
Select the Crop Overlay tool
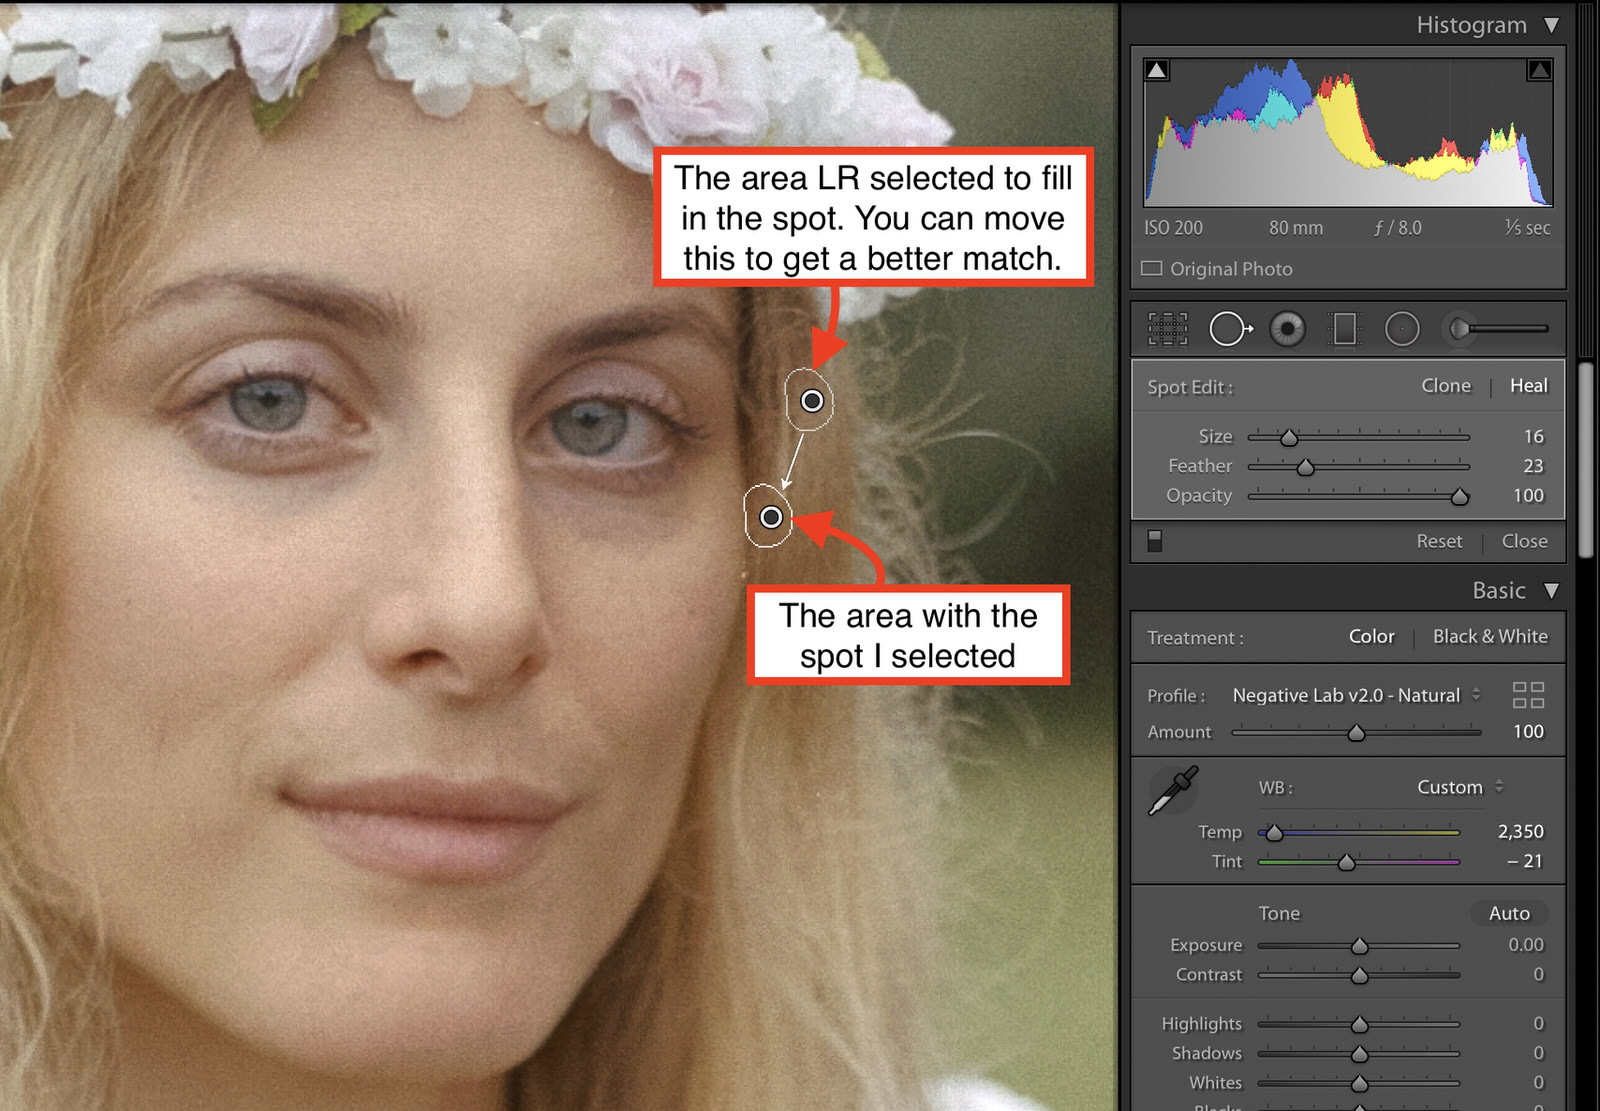click(x=1167, y=328)
